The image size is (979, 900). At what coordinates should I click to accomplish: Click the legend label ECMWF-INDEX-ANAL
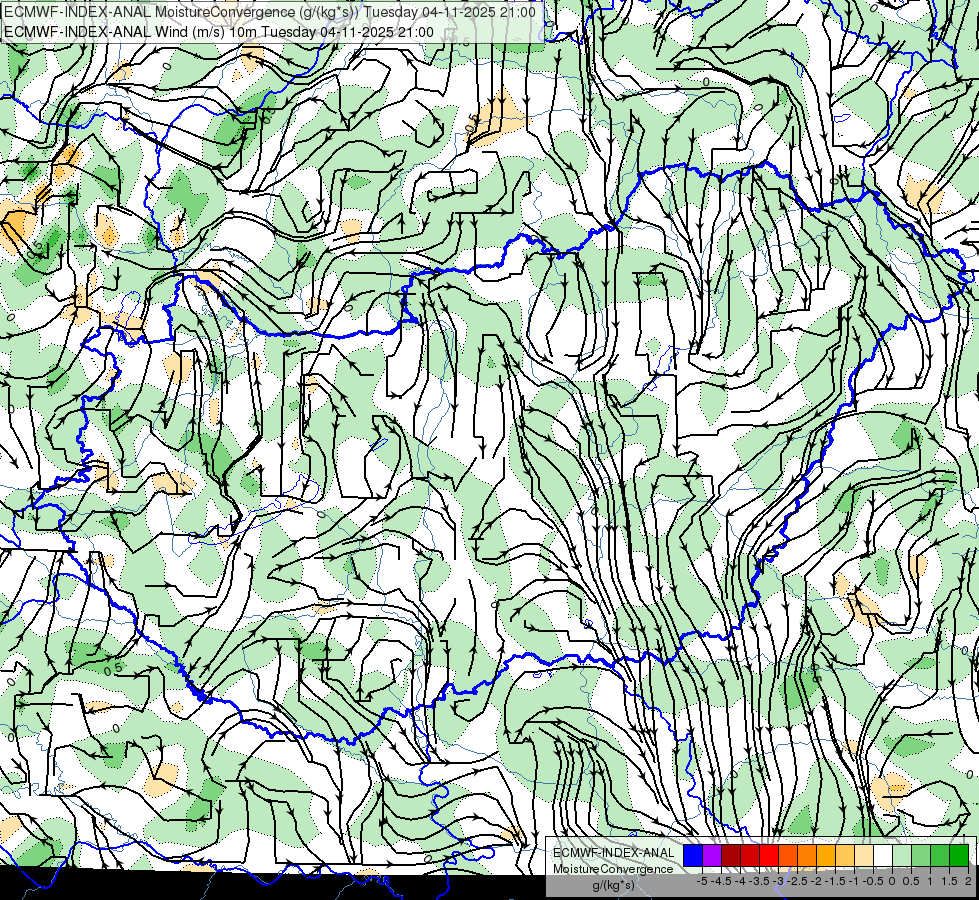(x=614, y=853)
